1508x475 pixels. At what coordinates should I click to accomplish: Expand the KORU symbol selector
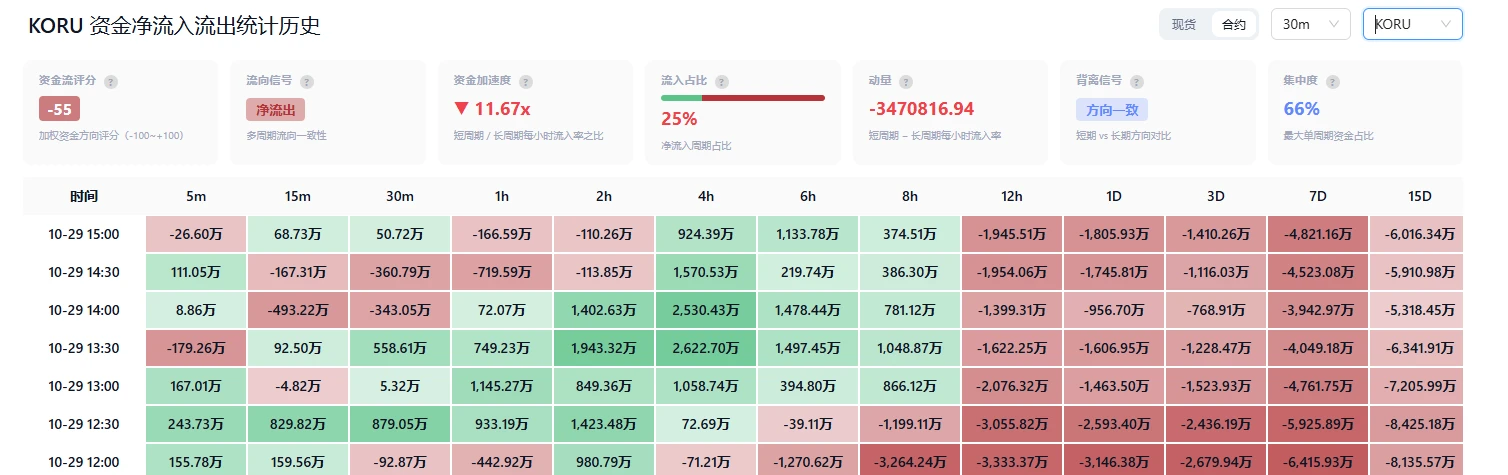point(1413,25)
